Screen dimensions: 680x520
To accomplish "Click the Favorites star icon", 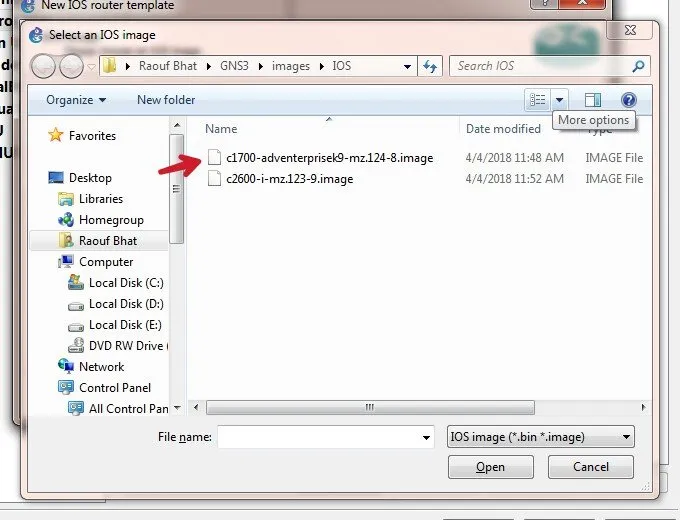I will tap(56, 135).
